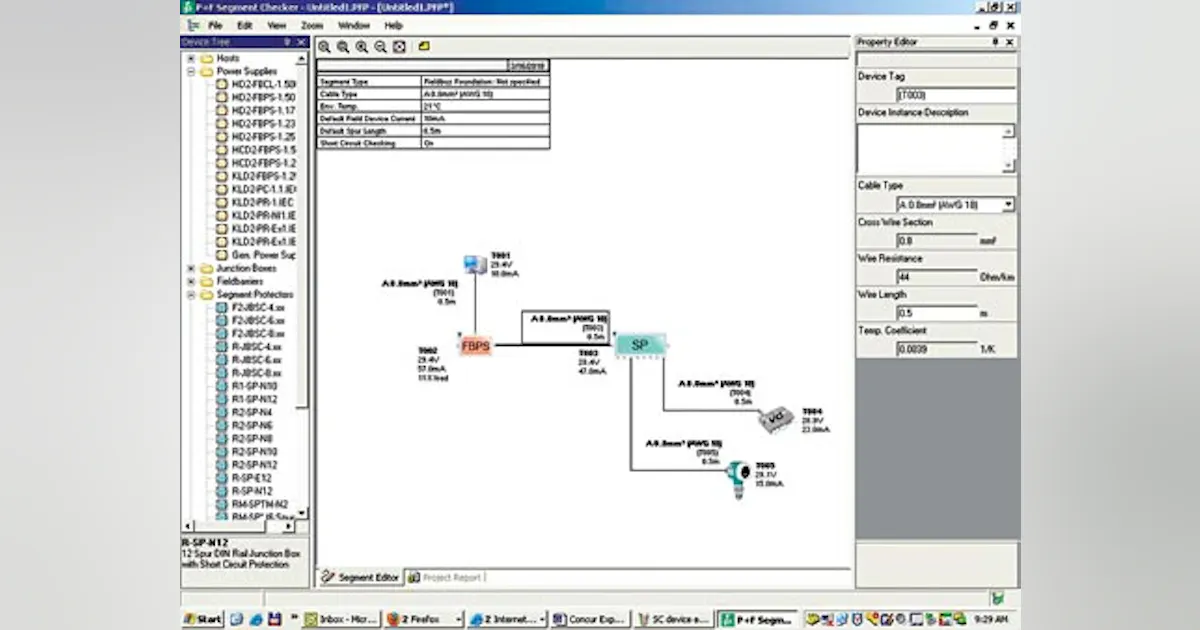Open the File menu
Screen dimensions: 1200x630
coord(215,25)
